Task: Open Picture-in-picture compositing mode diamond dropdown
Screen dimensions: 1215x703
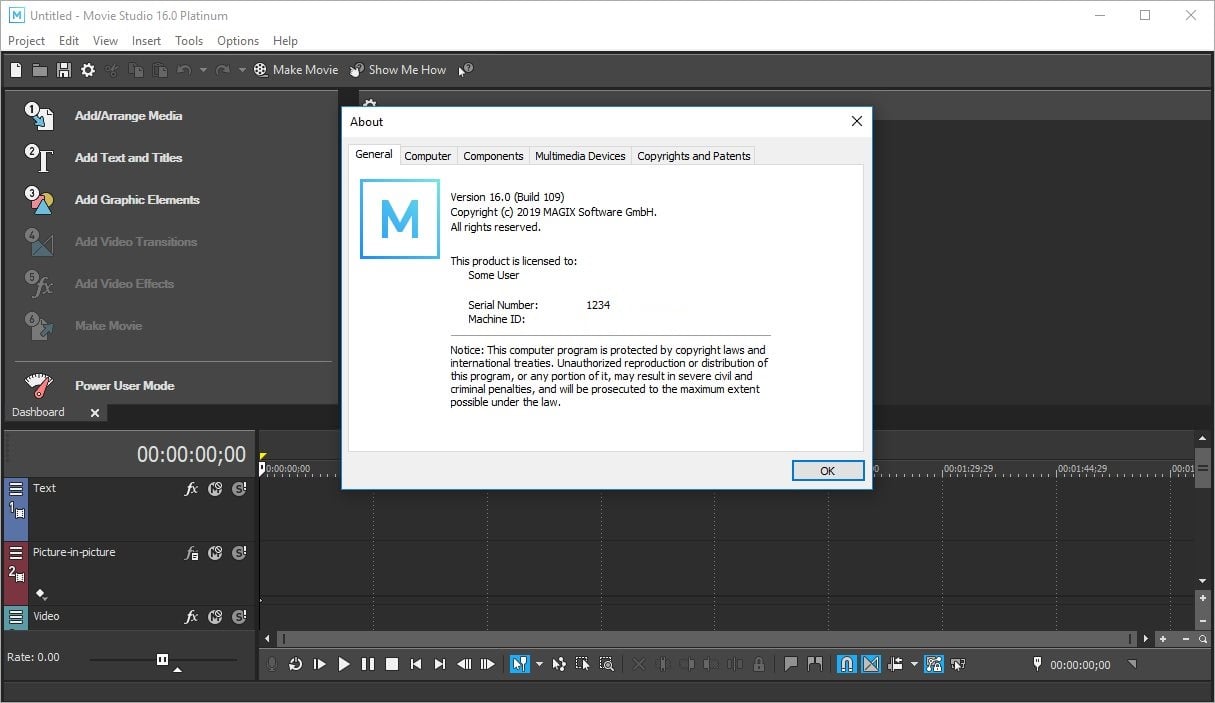Action: pyautogui.click(x=41, y=593)
